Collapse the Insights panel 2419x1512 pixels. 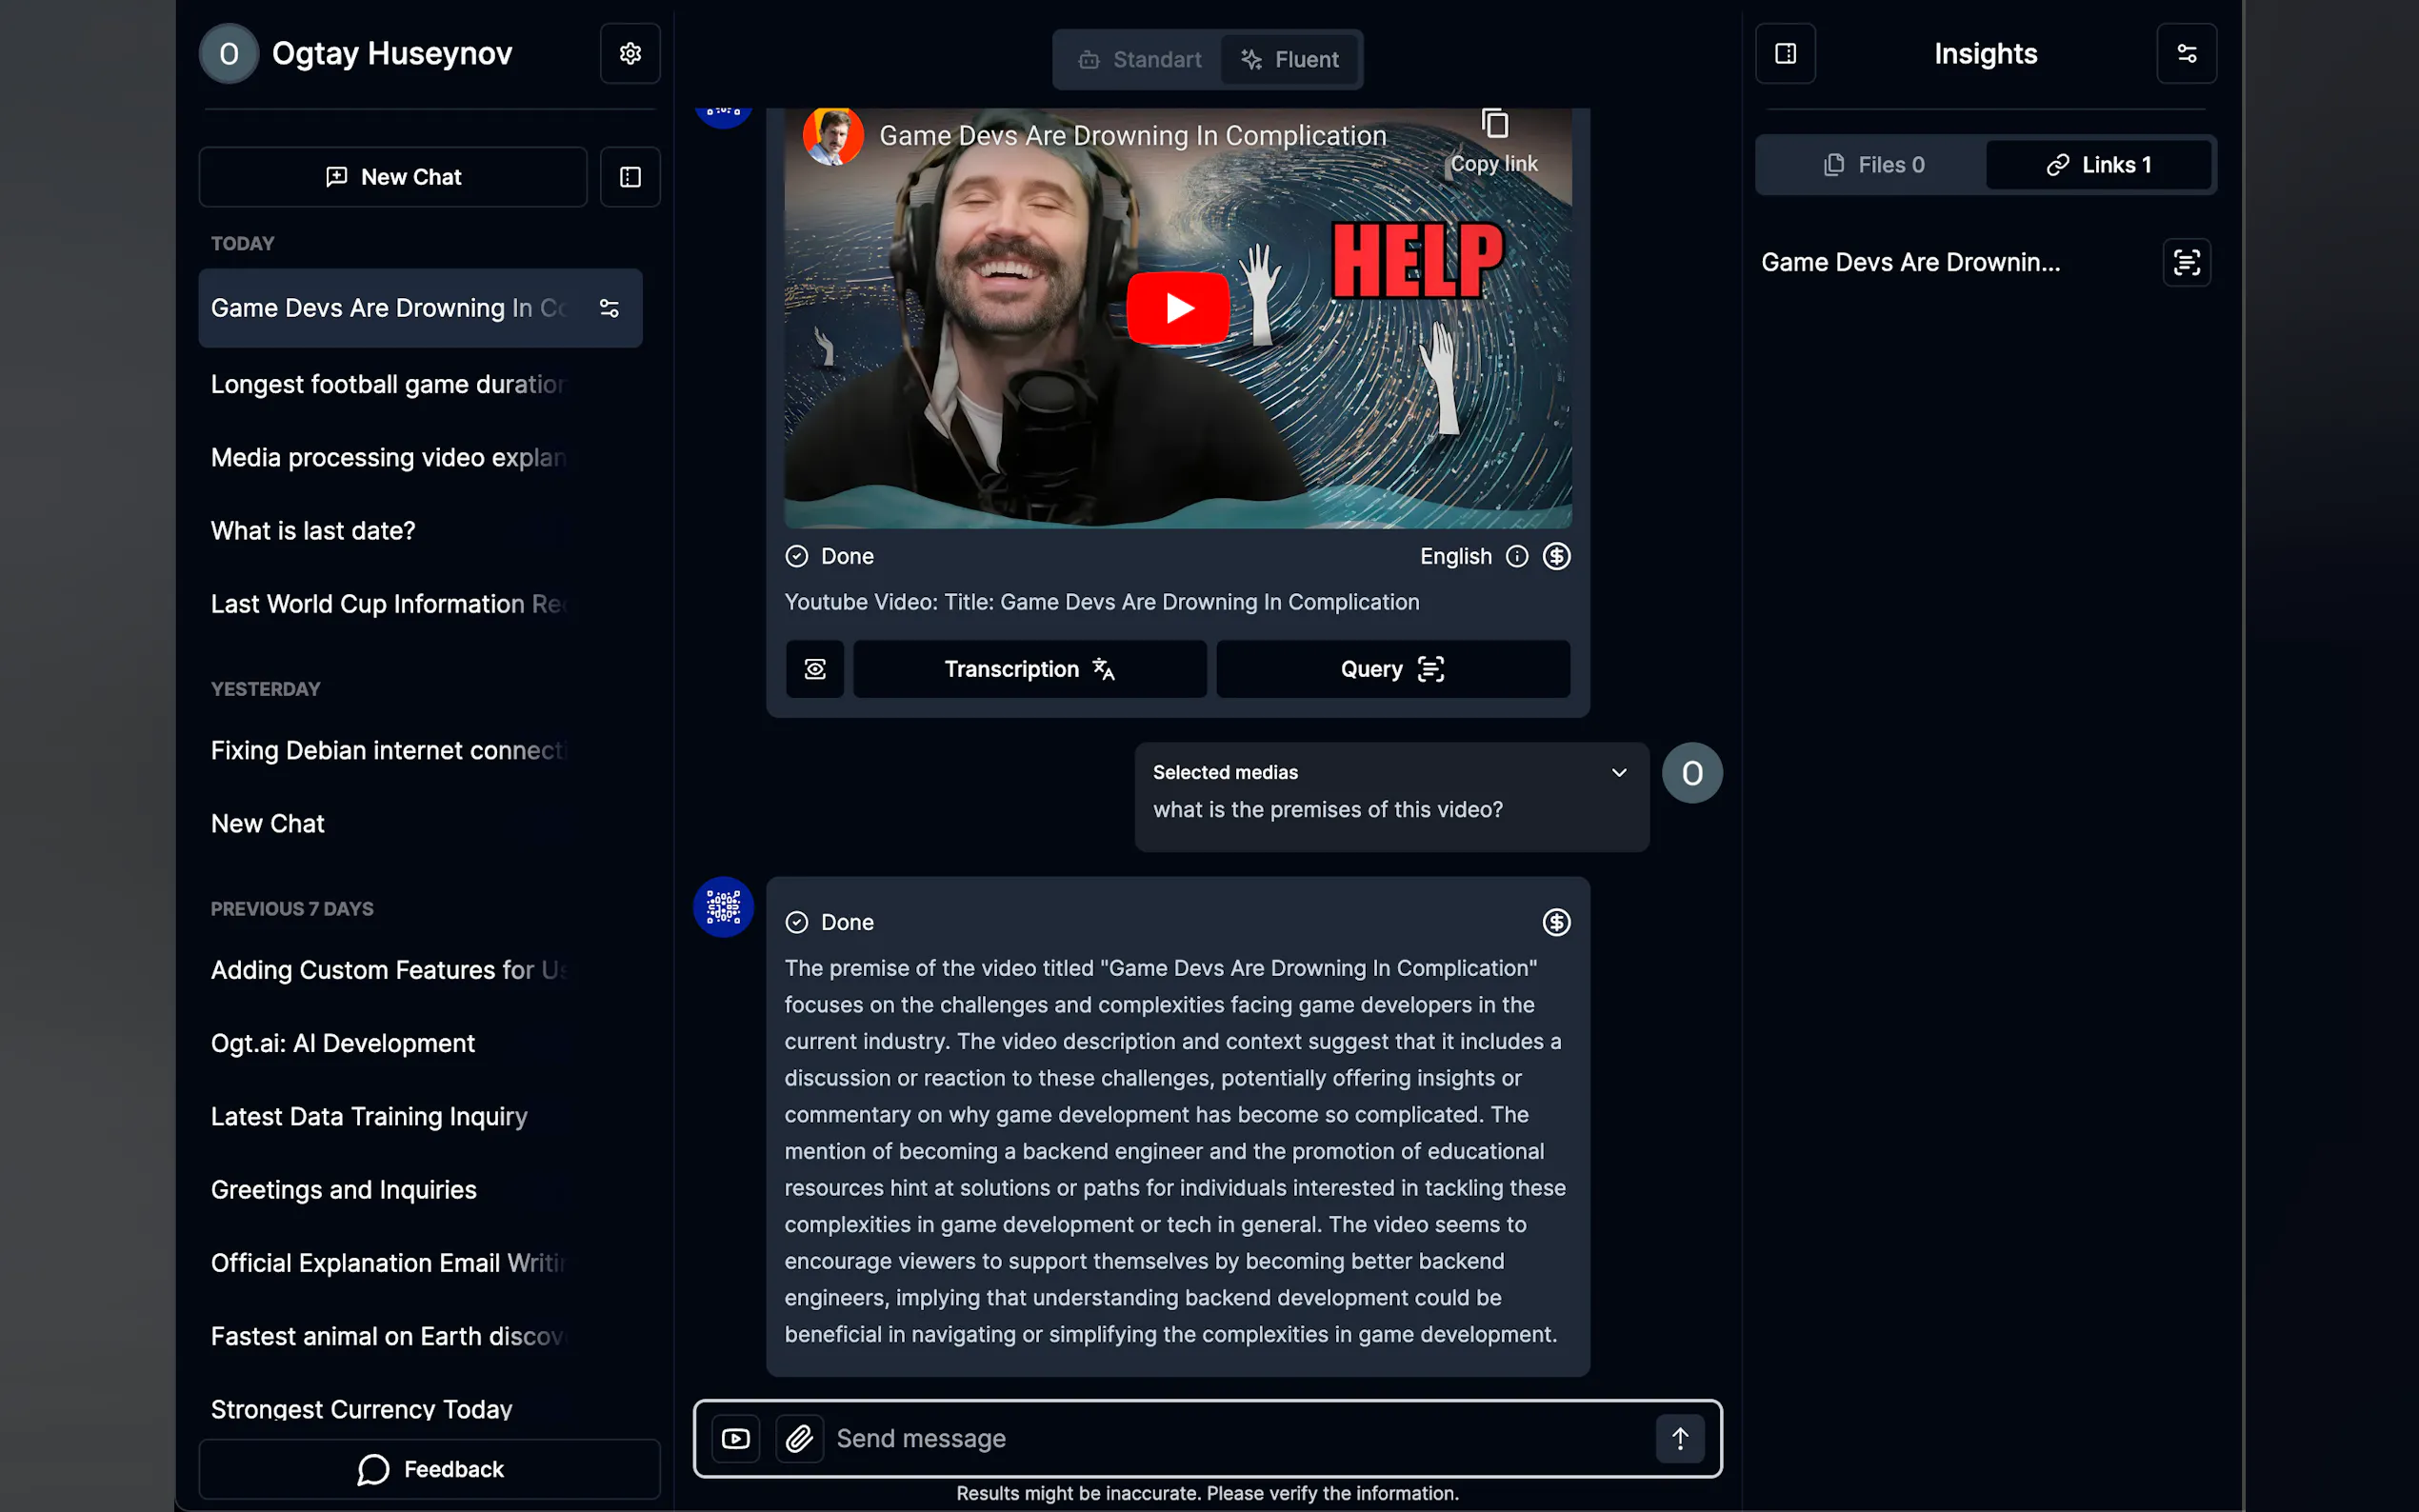[1785, 54]
